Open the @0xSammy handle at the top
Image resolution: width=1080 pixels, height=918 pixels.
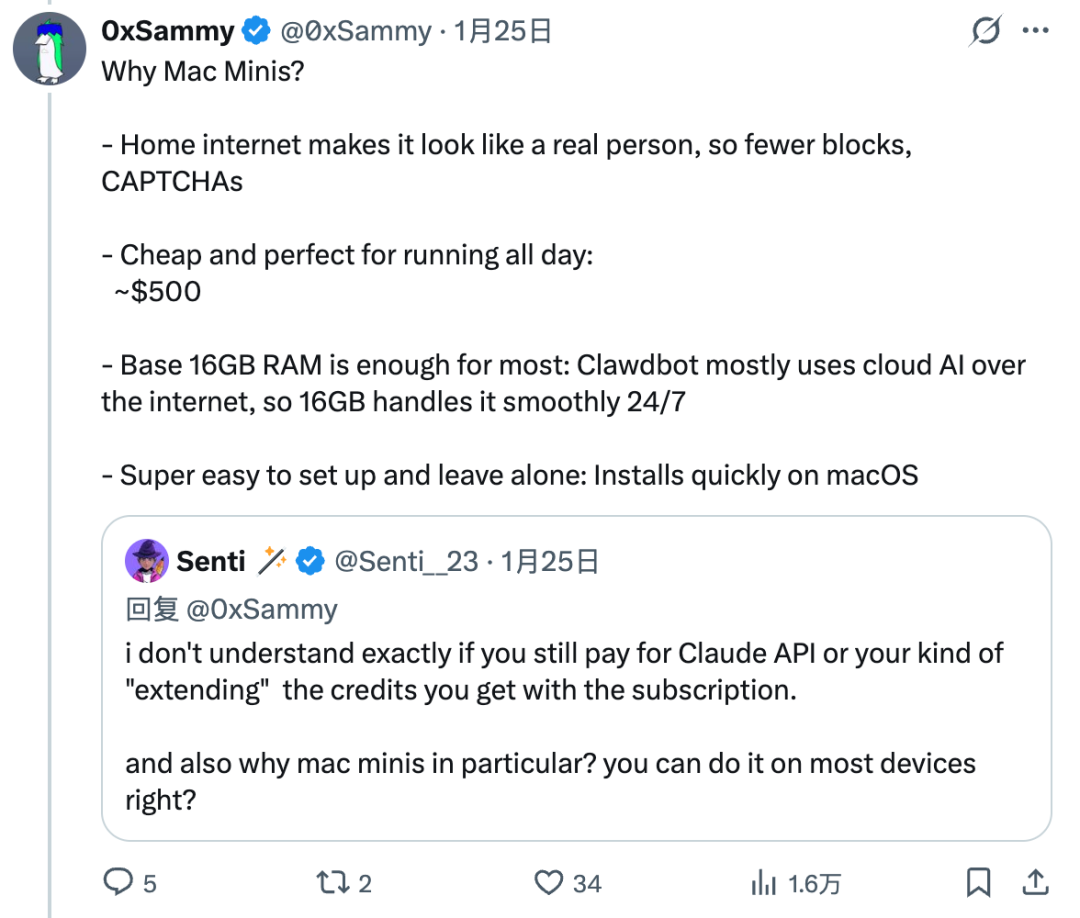pyautogui.click(x=355, y=32)
